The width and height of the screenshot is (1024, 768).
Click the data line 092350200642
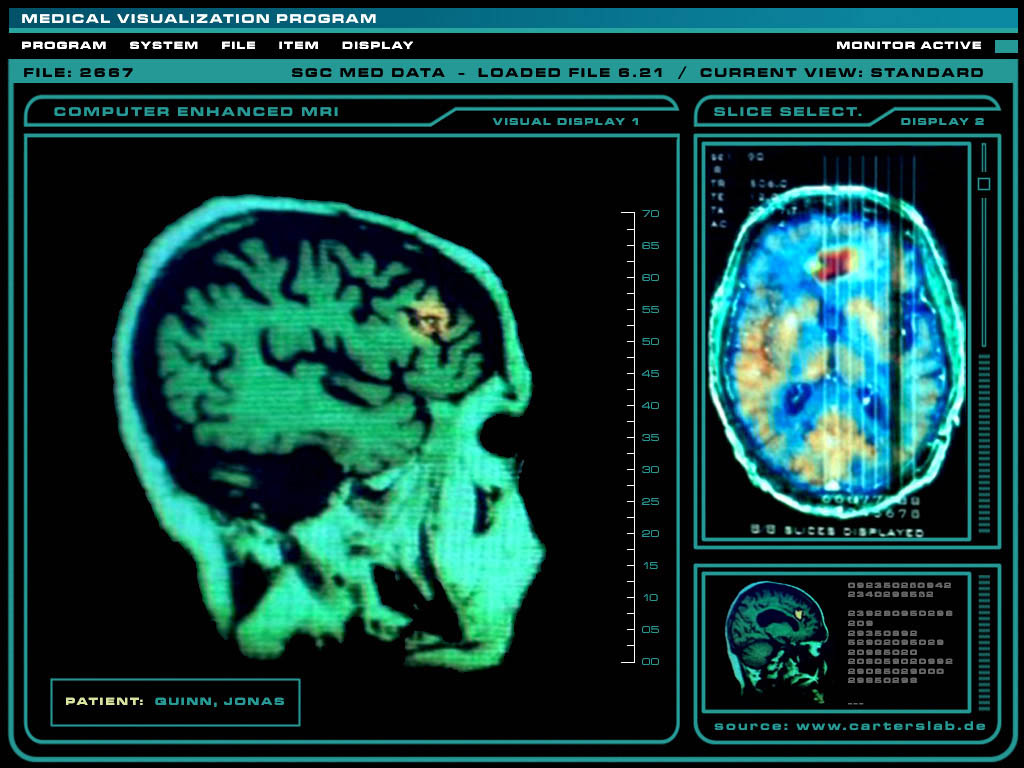point(899,586)
